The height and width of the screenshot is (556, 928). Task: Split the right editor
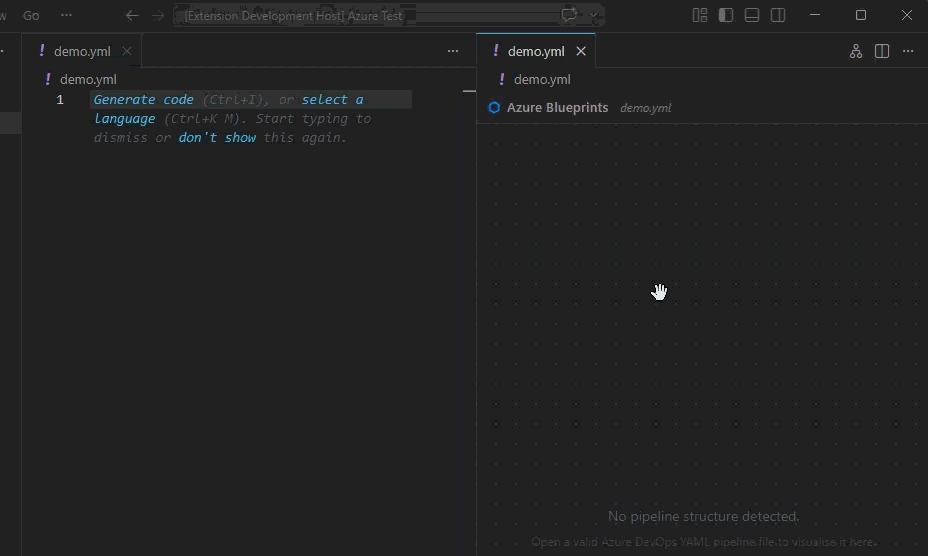[x=882, y=52]
